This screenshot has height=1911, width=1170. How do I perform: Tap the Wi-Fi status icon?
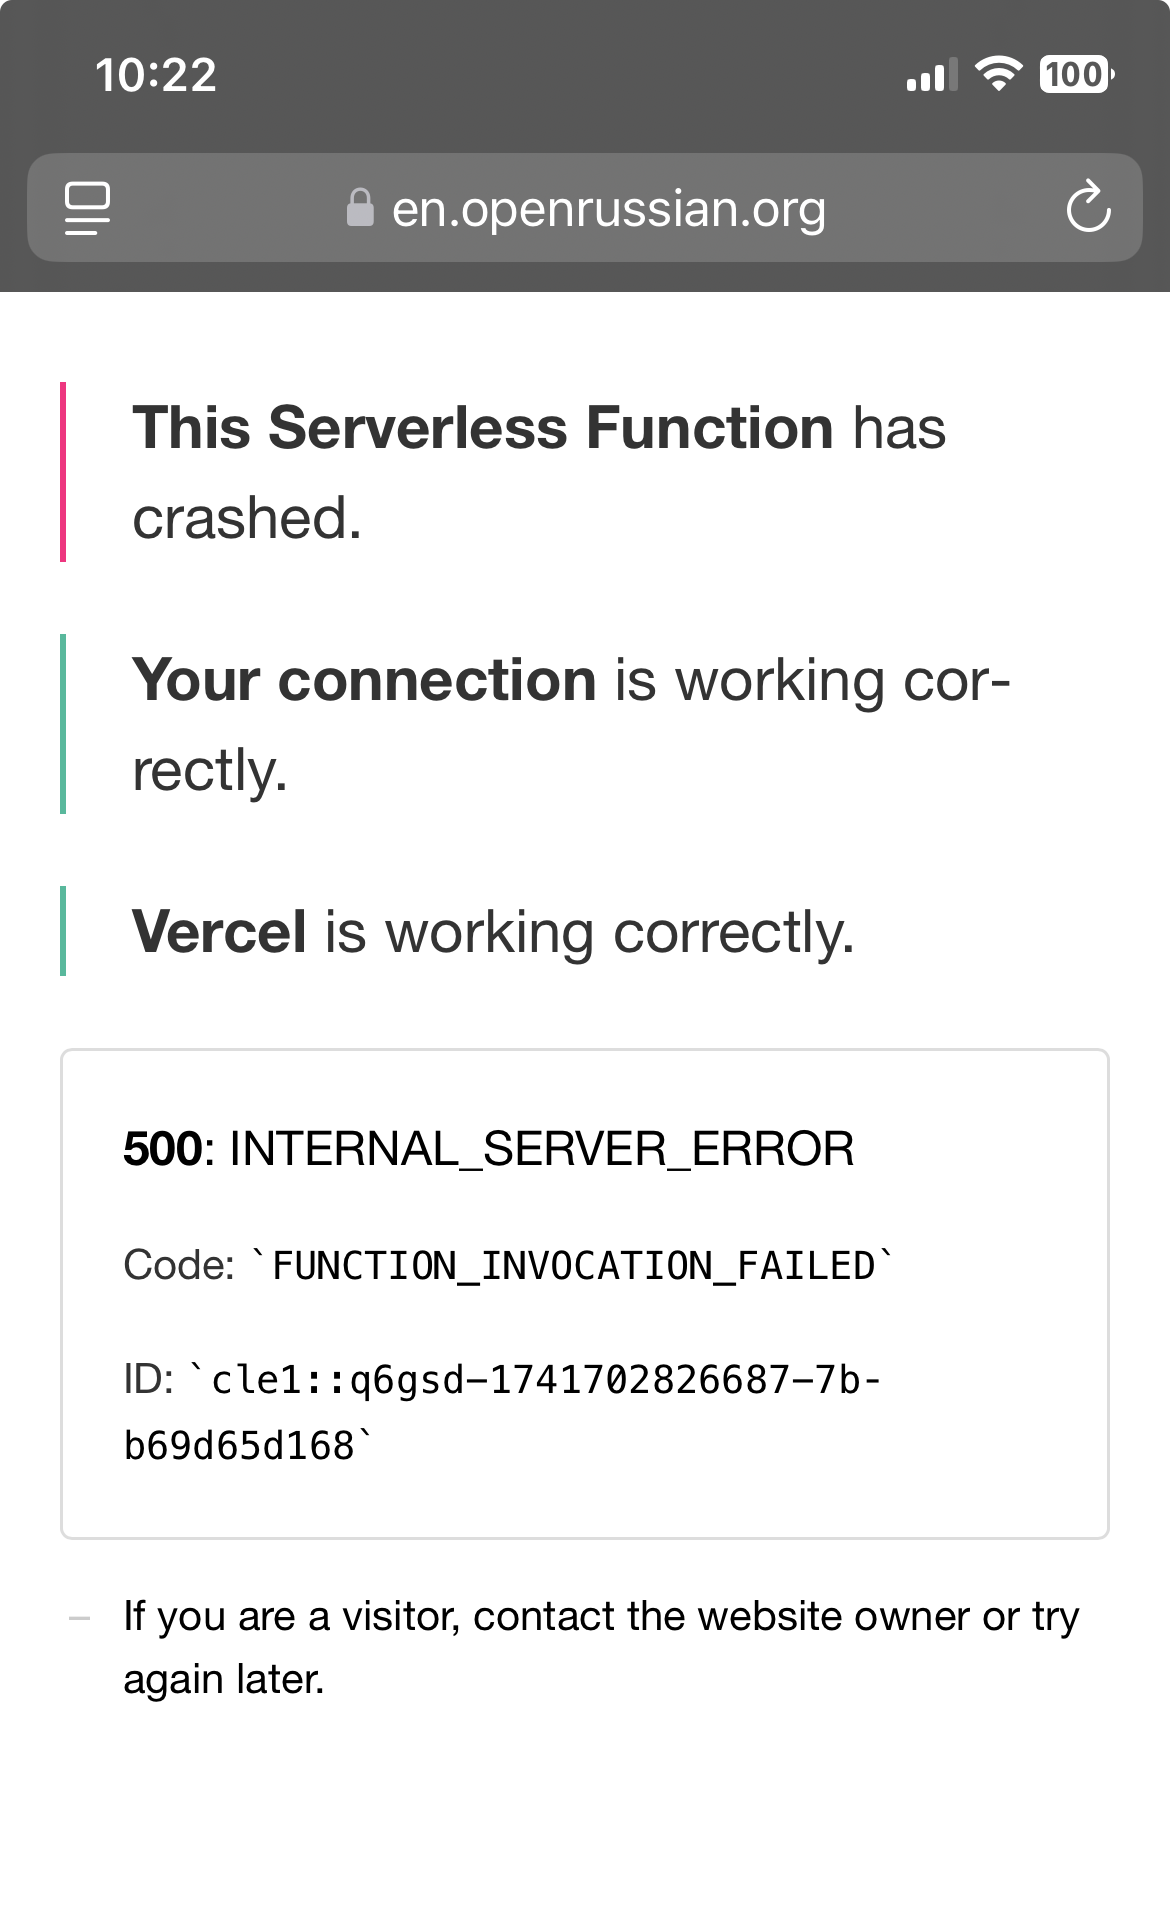coord(998,74)
